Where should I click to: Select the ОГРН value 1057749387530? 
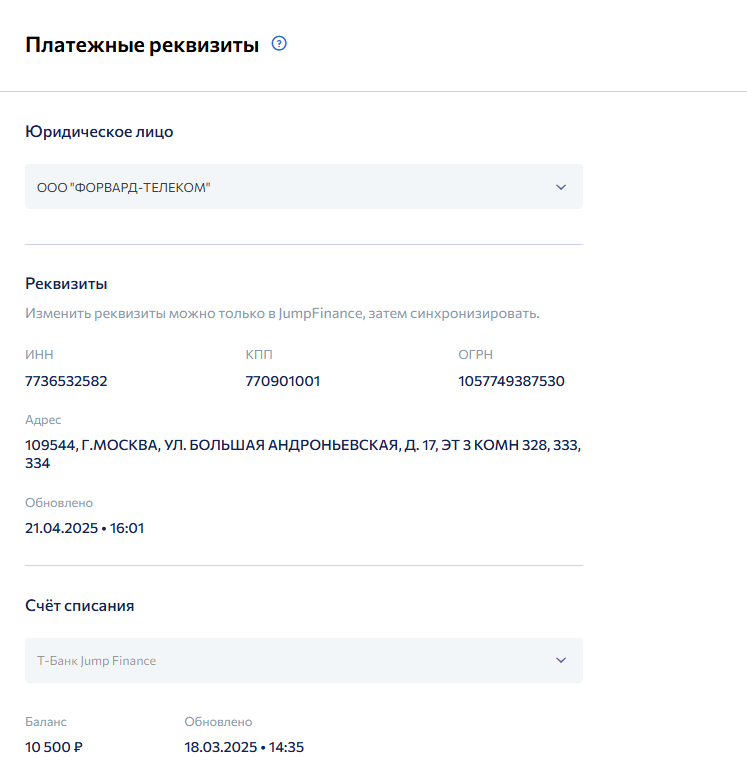(x=511, y=381)
